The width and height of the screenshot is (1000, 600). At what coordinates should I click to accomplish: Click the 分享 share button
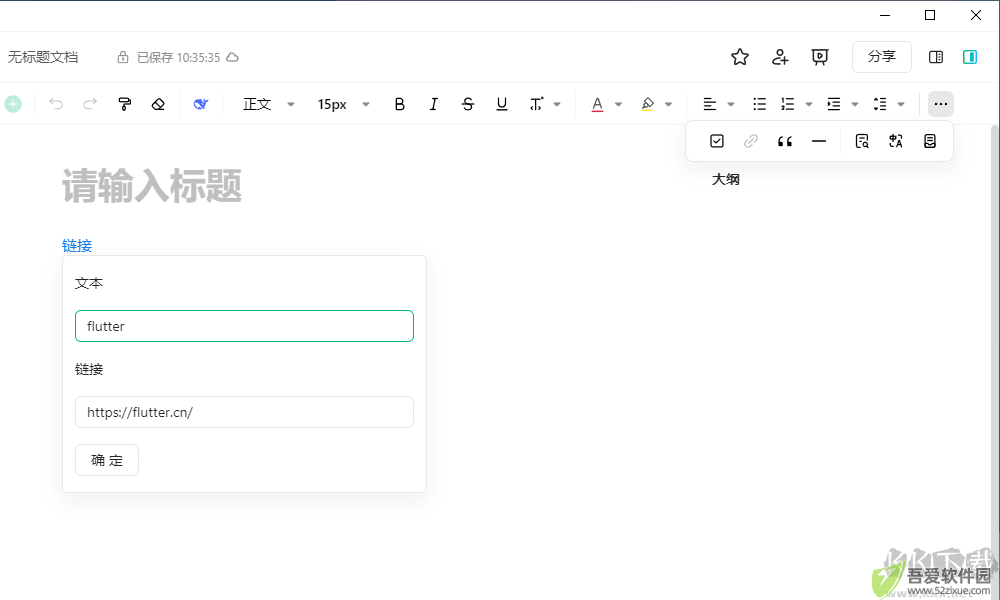tap(882, 57)
